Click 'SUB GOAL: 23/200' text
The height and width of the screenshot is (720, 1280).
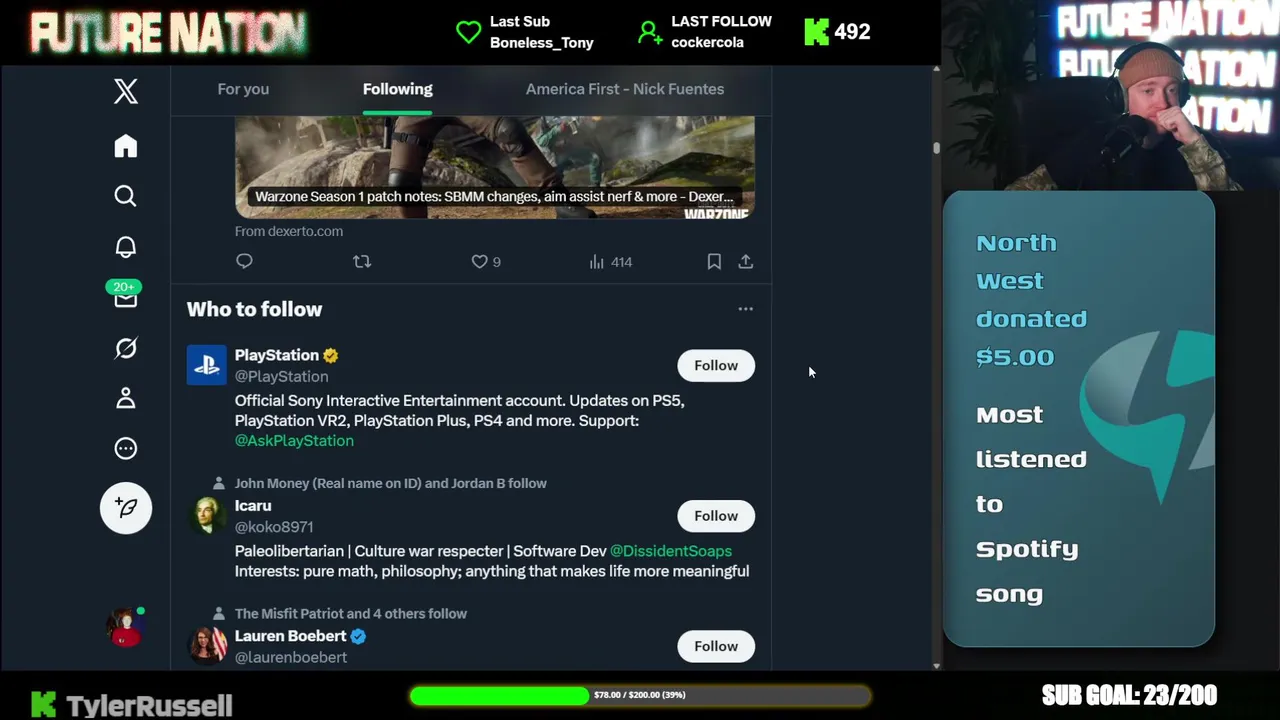click(1129, 695)
